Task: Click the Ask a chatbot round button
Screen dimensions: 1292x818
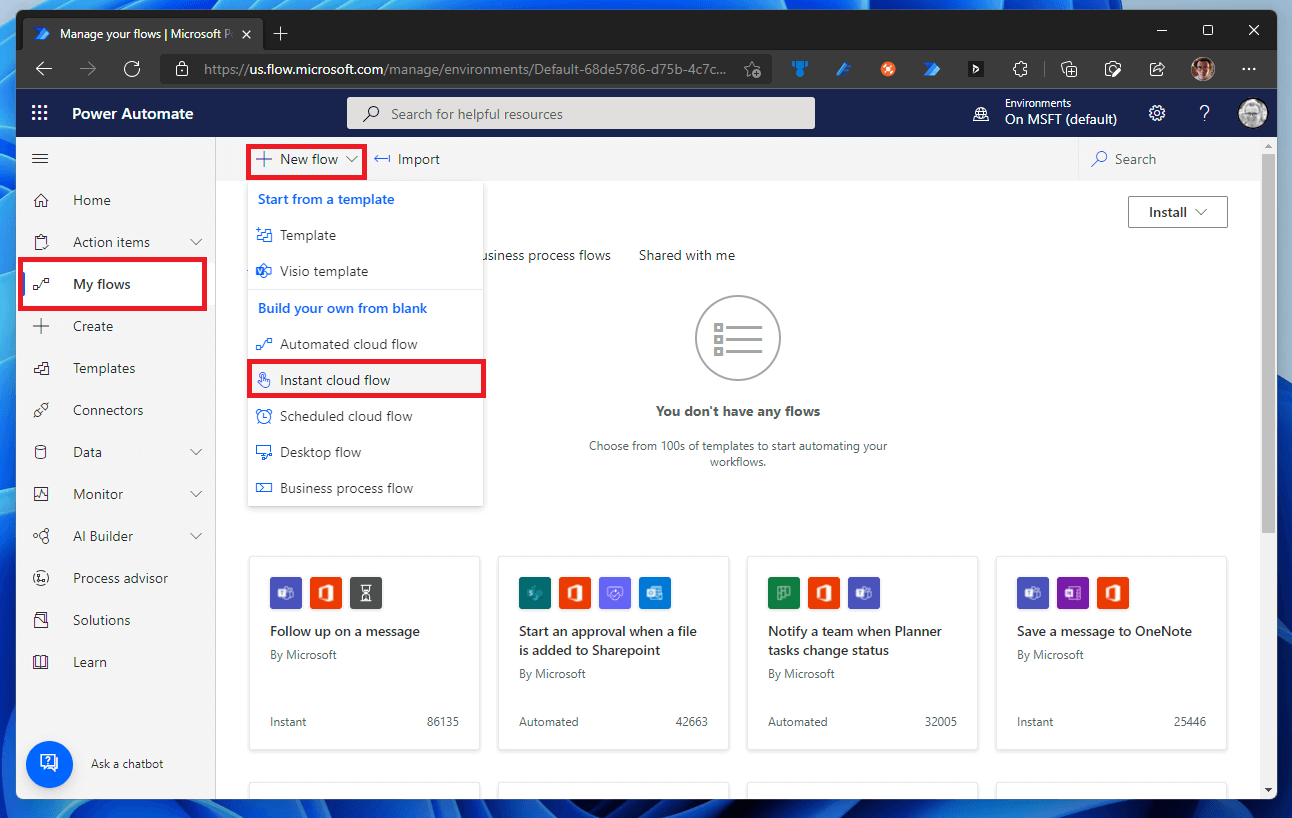Action: (50, 763)
